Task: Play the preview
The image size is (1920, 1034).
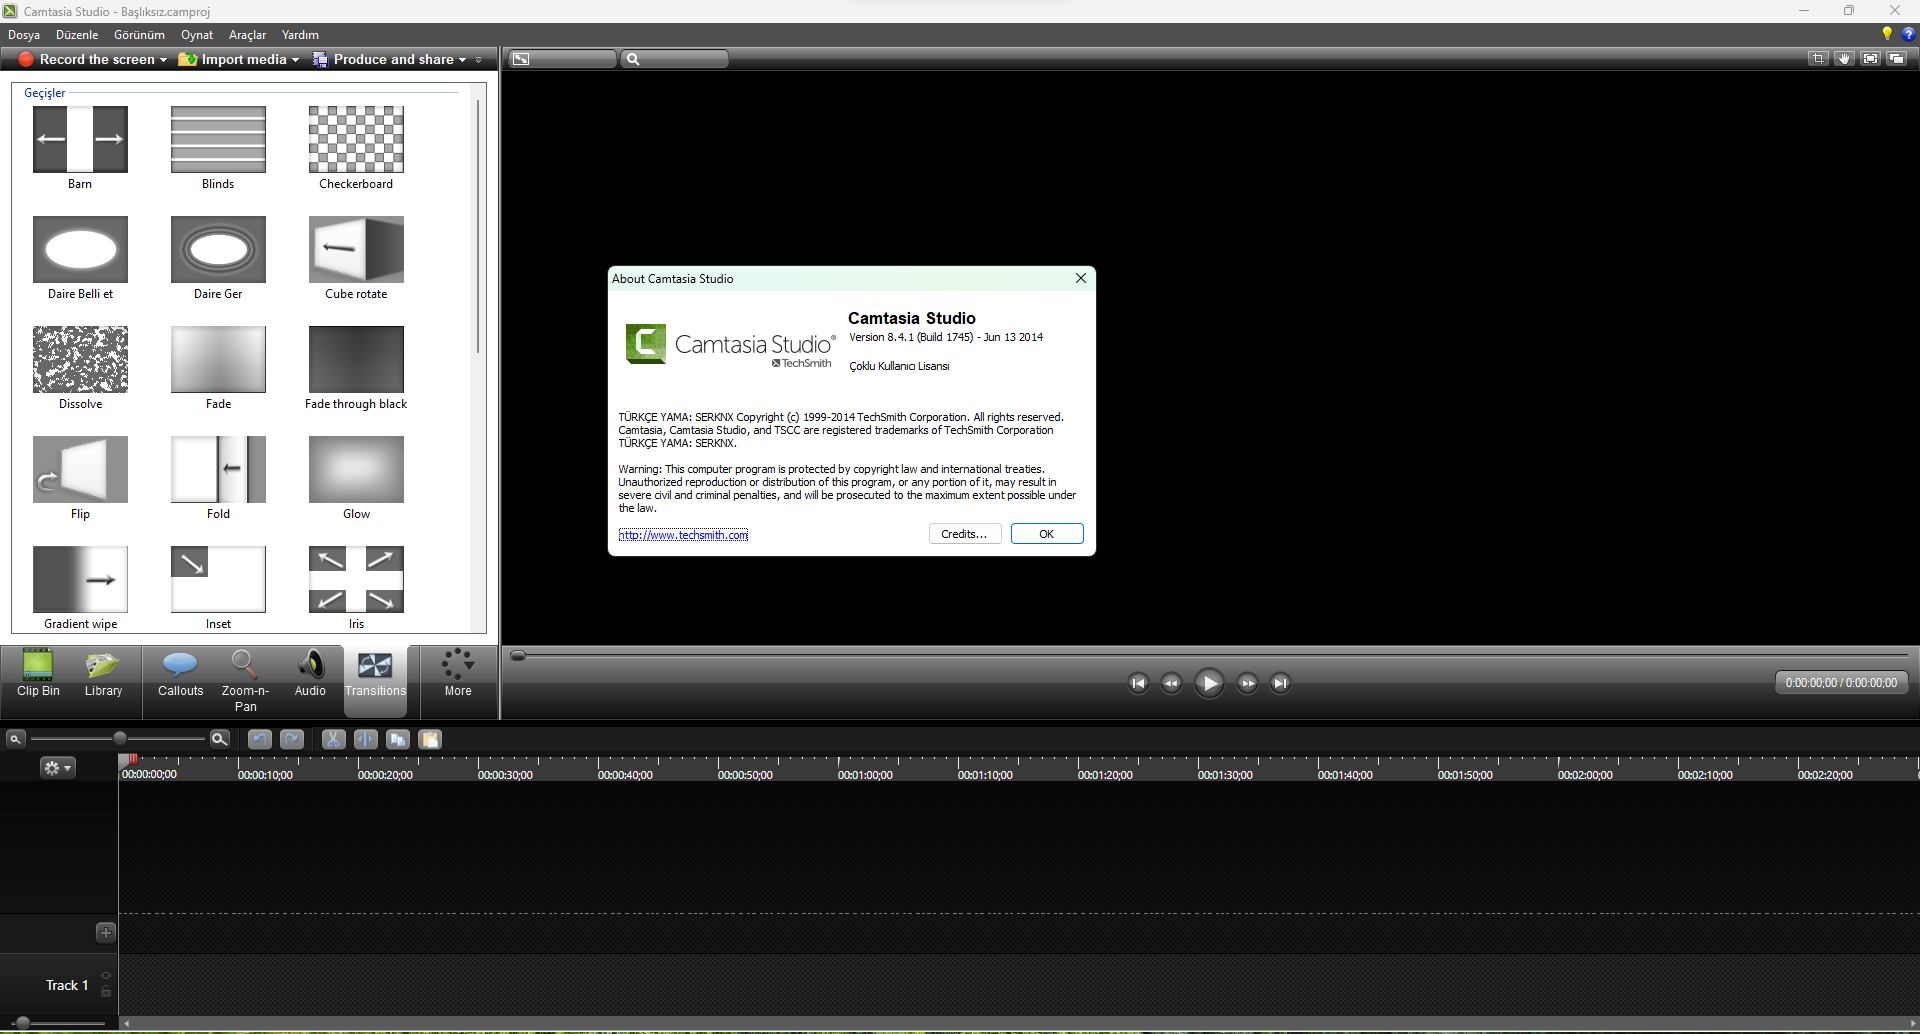Action: click(1209, 683)
